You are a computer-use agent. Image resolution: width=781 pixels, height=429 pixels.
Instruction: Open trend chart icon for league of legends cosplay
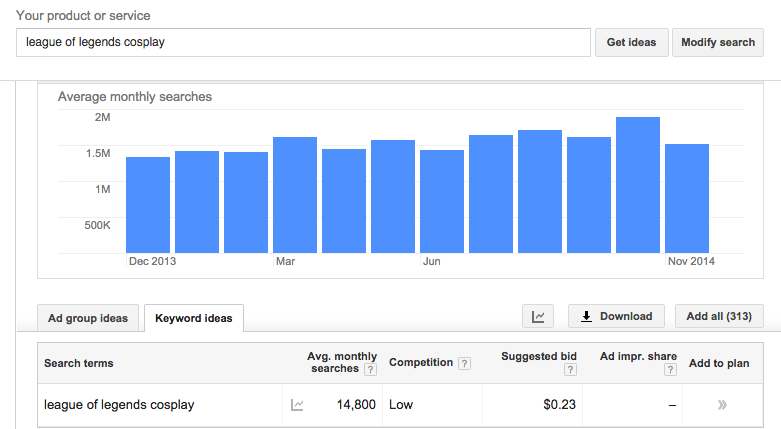pos(297,405)
